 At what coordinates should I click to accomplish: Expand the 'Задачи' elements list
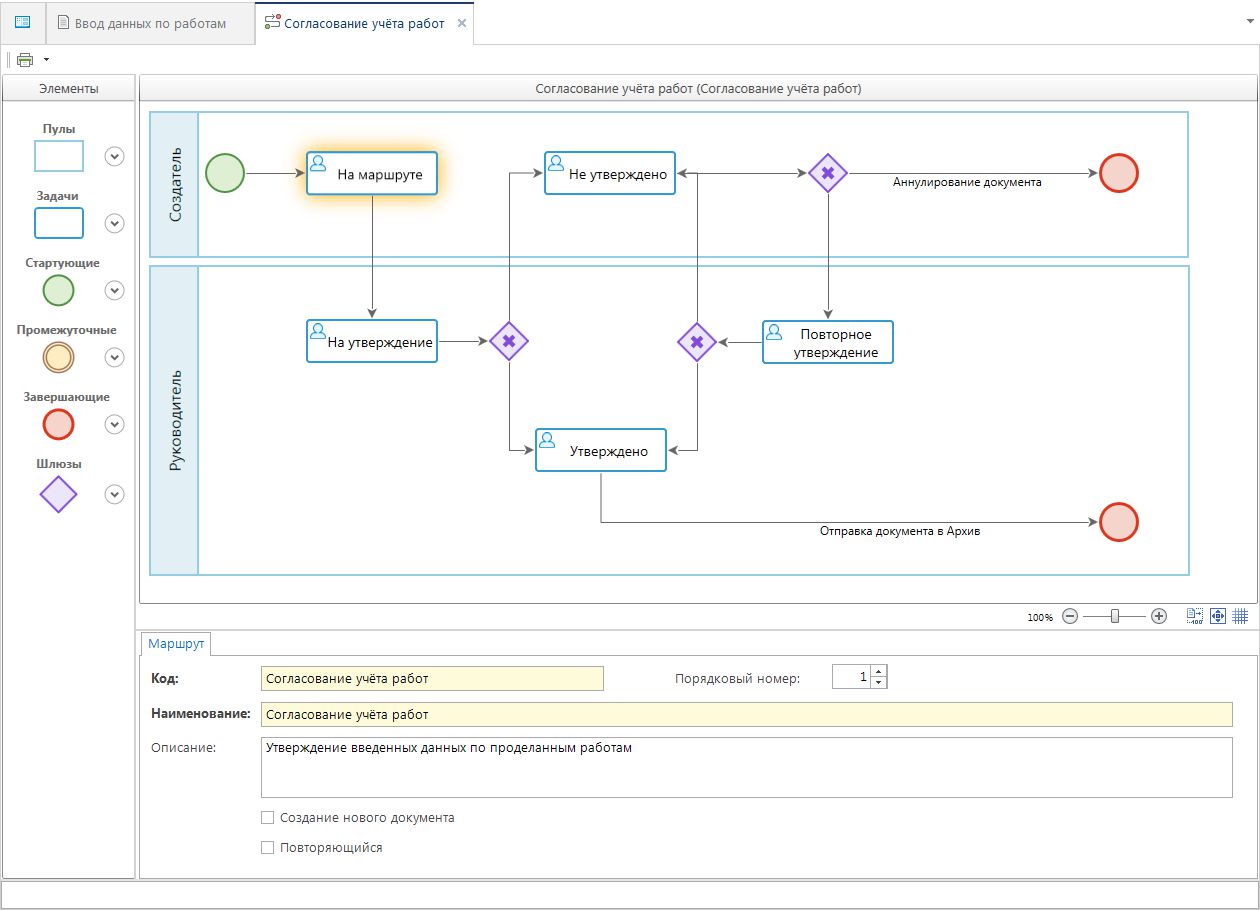tap(115, 223)
